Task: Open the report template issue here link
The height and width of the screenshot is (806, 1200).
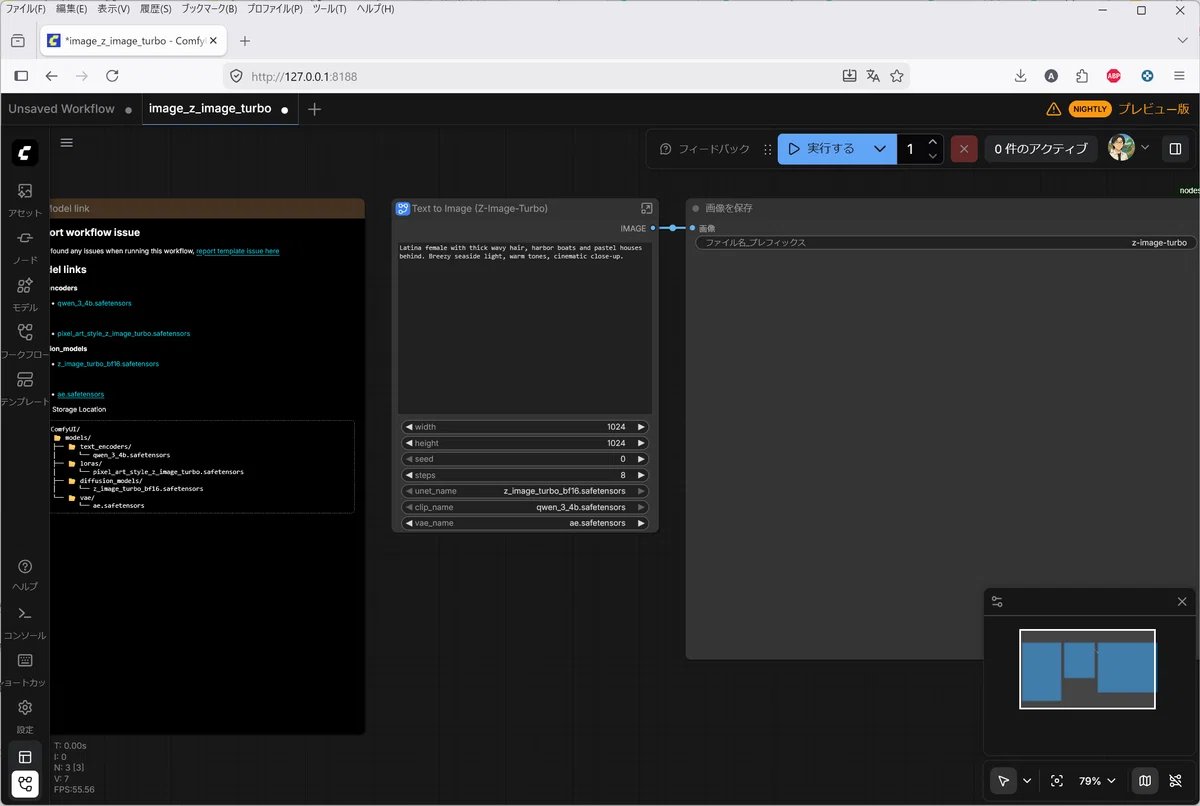Action: (238, 251)
